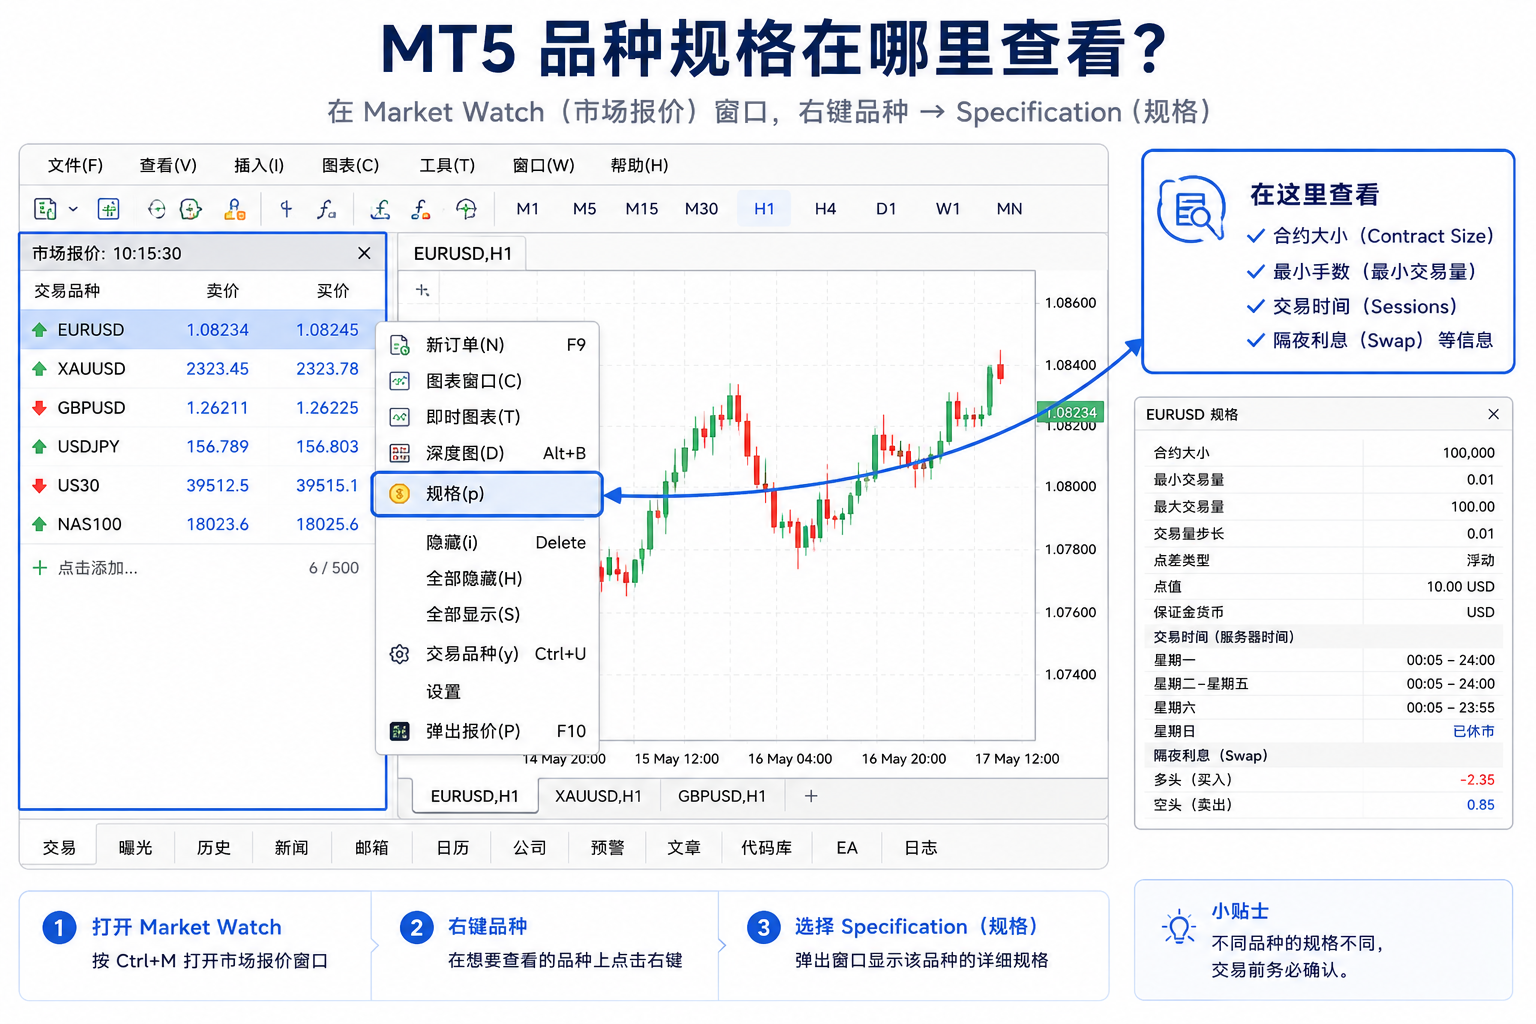This screenshot has height=1024, width=1536.
Task: Click the 深度图 depth-of-market icon
Action: pos(399,453)
